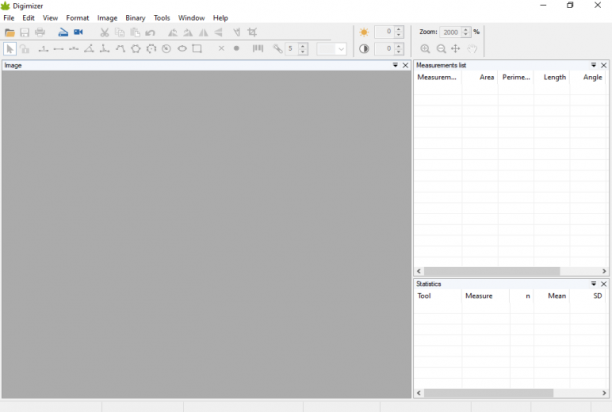The width and height of the screenshot is (612, 412).
Task: Decrease the contrast value stepper
Action: 399,52
